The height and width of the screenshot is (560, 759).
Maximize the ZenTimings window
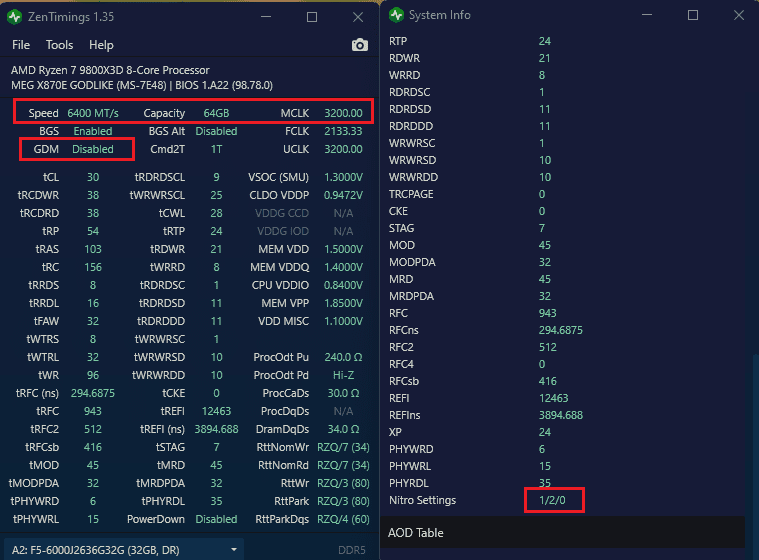click(312, 17)
